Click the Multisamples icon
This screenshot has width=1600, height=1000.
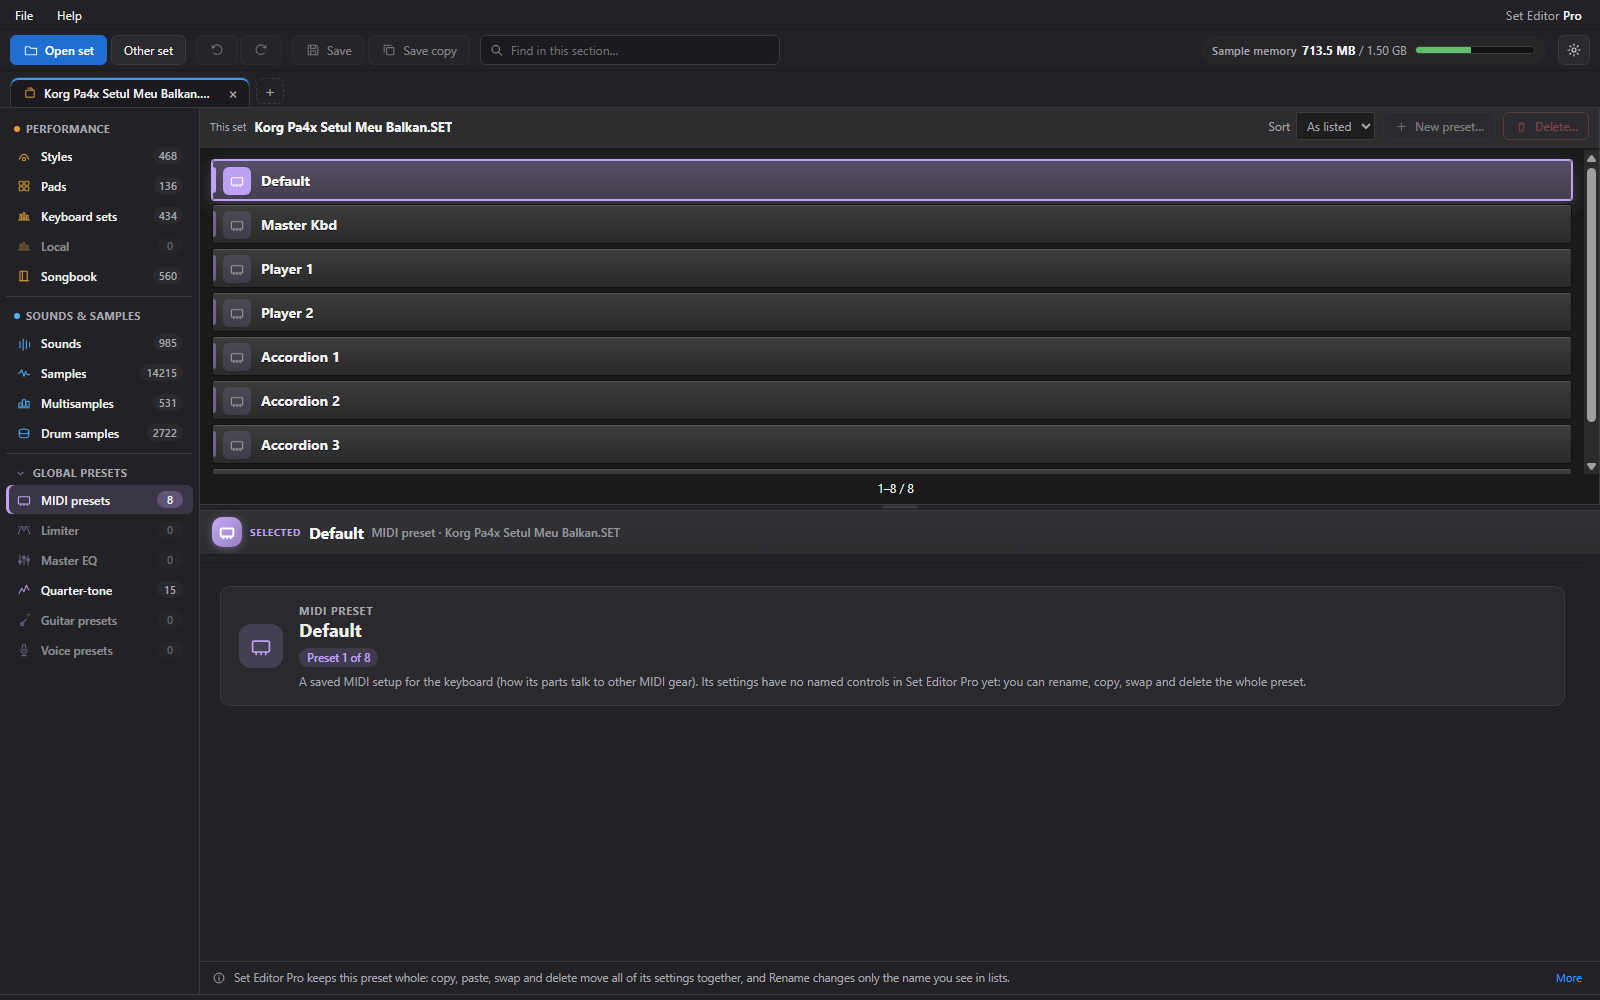[24, 404]
